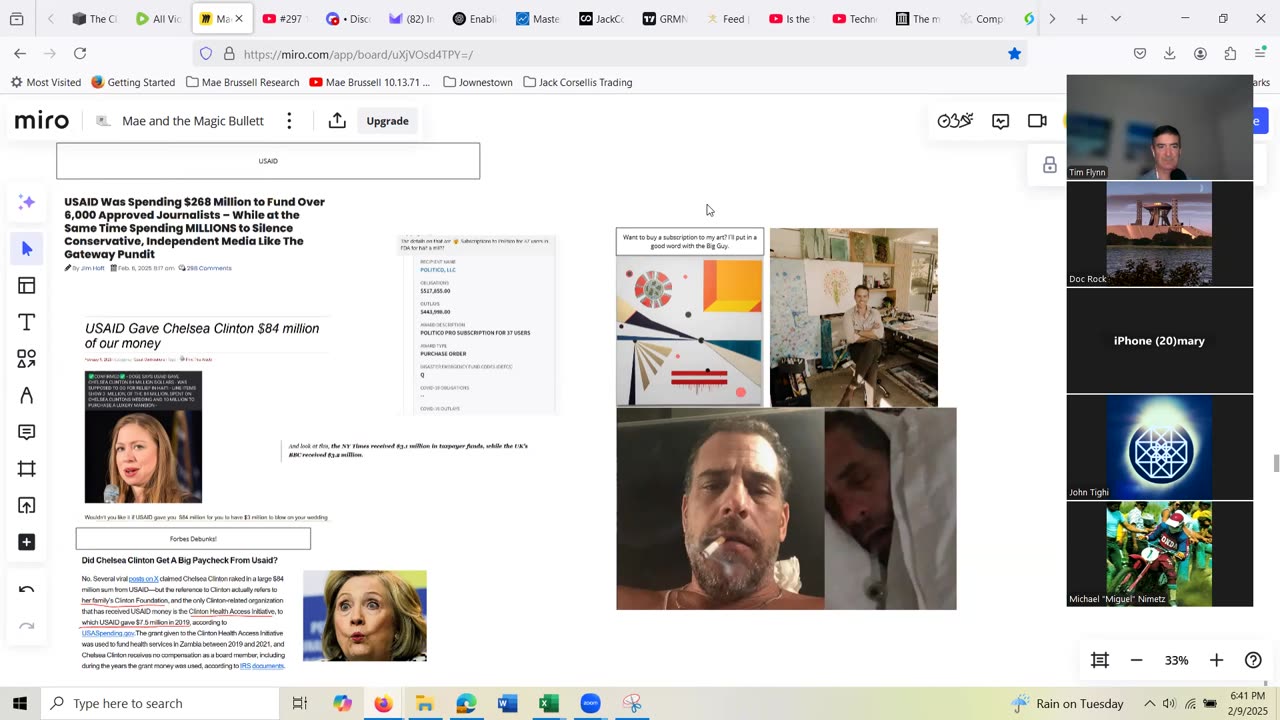The height and width of the screenshot is (720, 1280).
Task: Click the Miro logo
Action: point(42,121)
